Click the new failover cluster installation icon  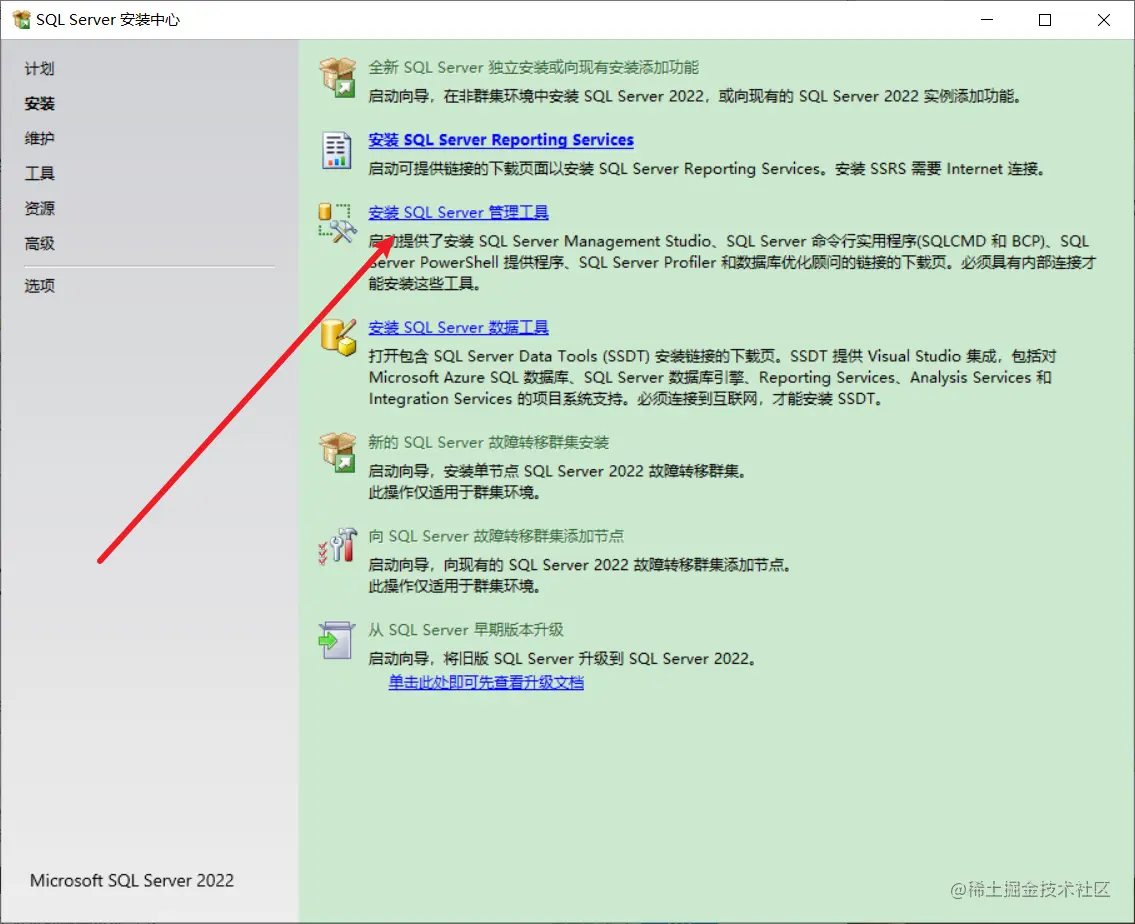click(x=337, y=452)
